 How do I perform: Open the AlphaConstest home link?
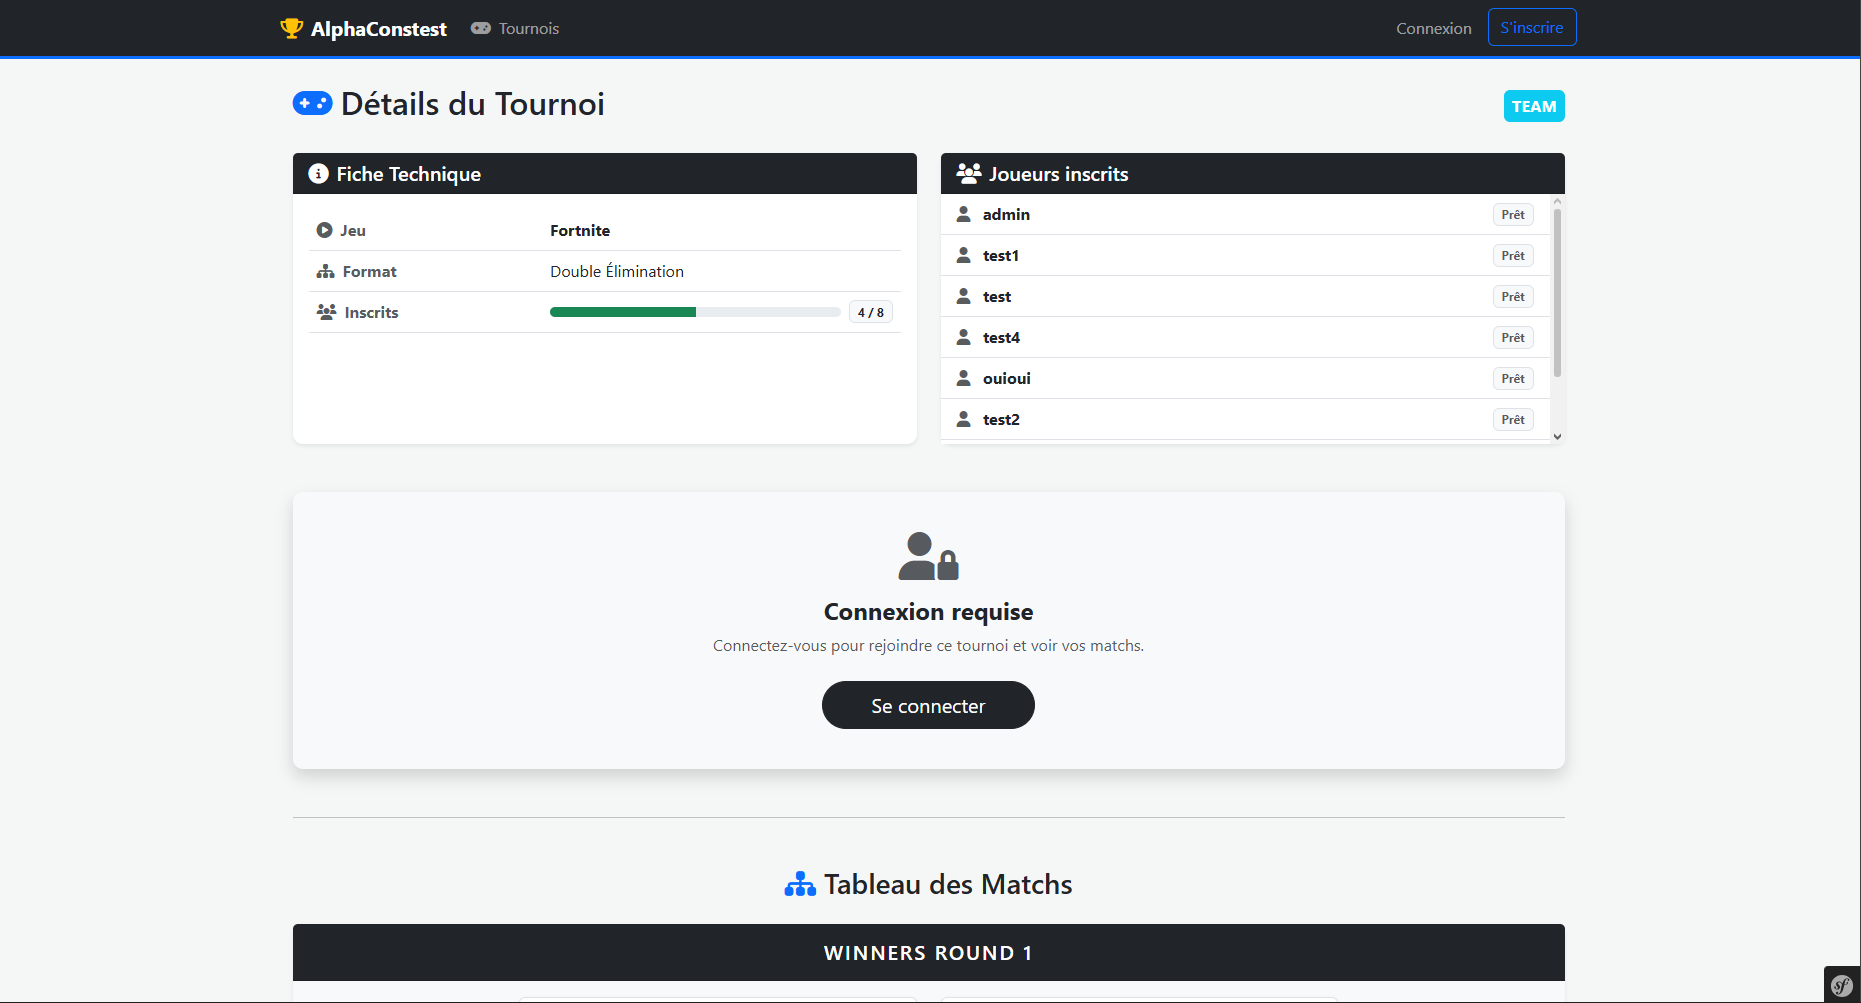point(364,28)
